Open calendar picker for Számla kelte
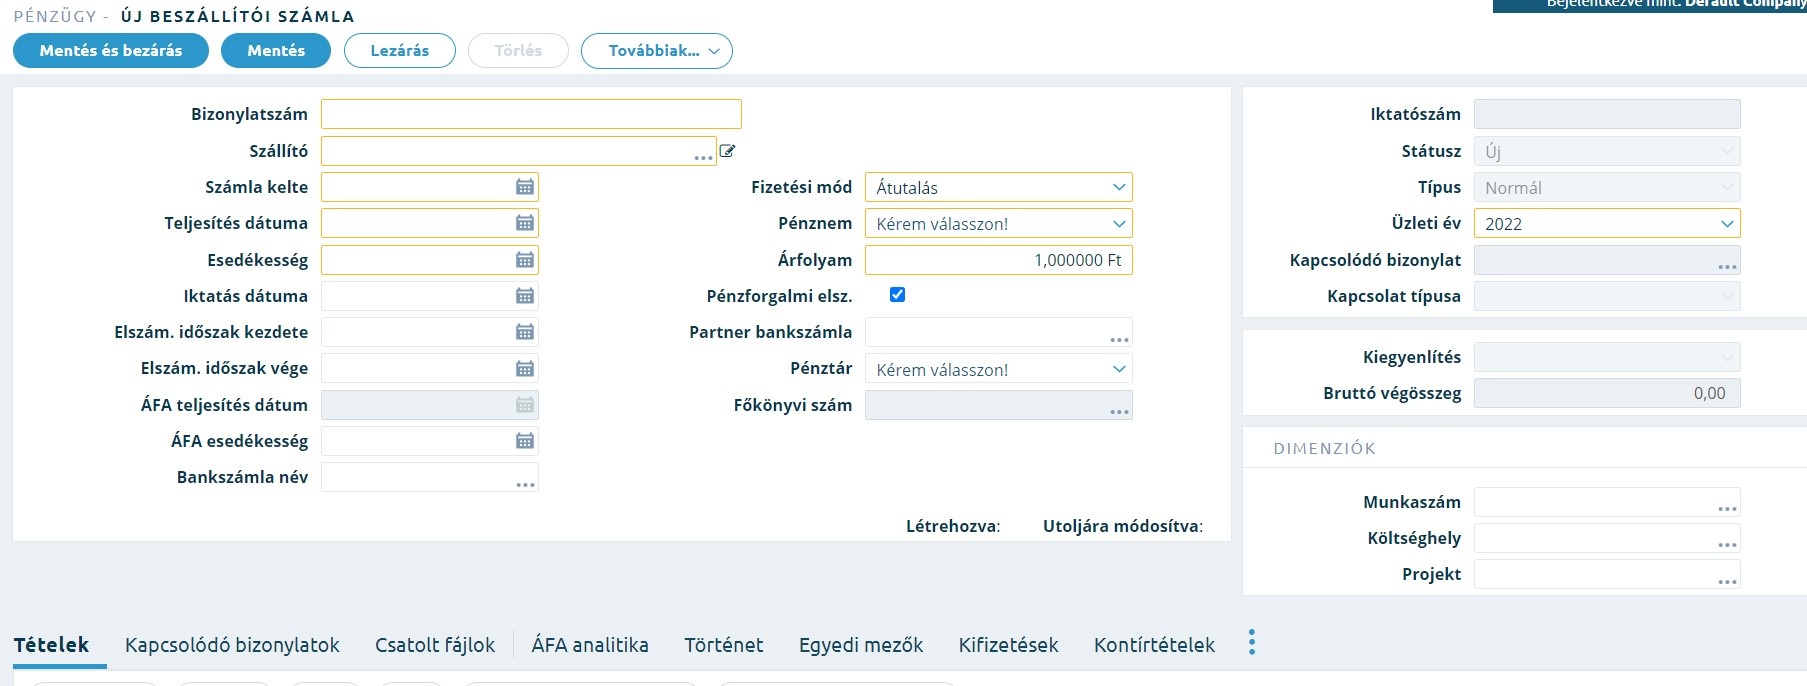Screen dimensions: 1807x686 525,187
